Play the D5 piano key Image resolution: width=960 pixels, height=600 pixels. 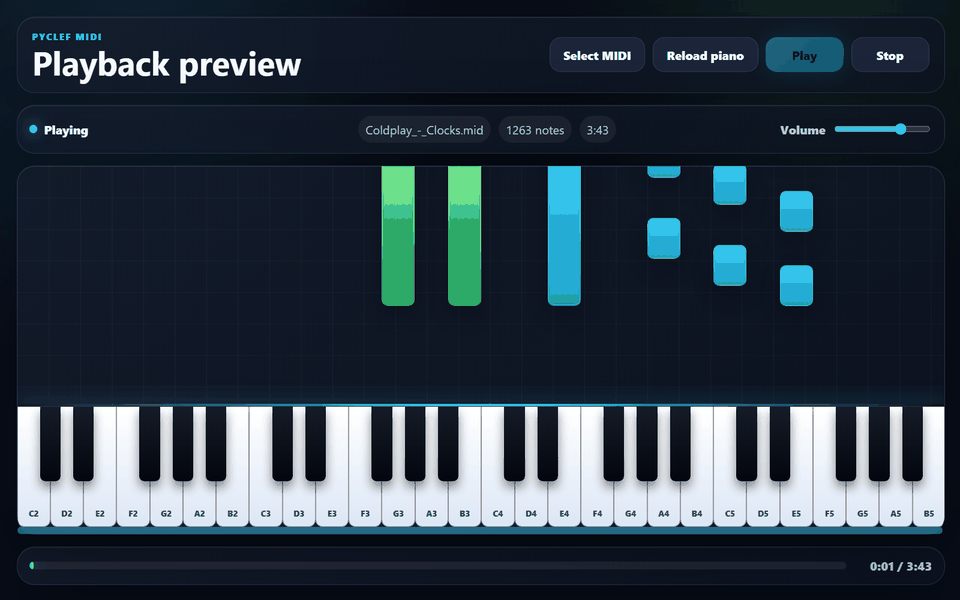pos(763,505)
